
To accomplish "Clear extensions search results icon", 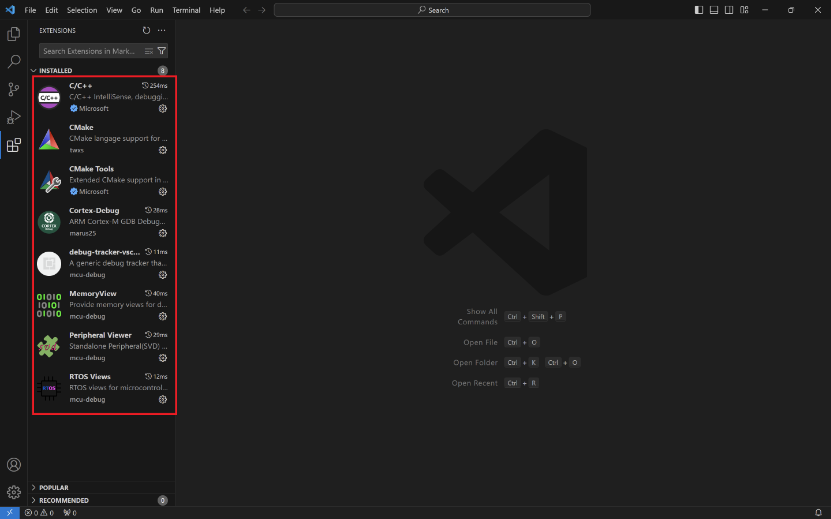I will click(x=149, y=51).
